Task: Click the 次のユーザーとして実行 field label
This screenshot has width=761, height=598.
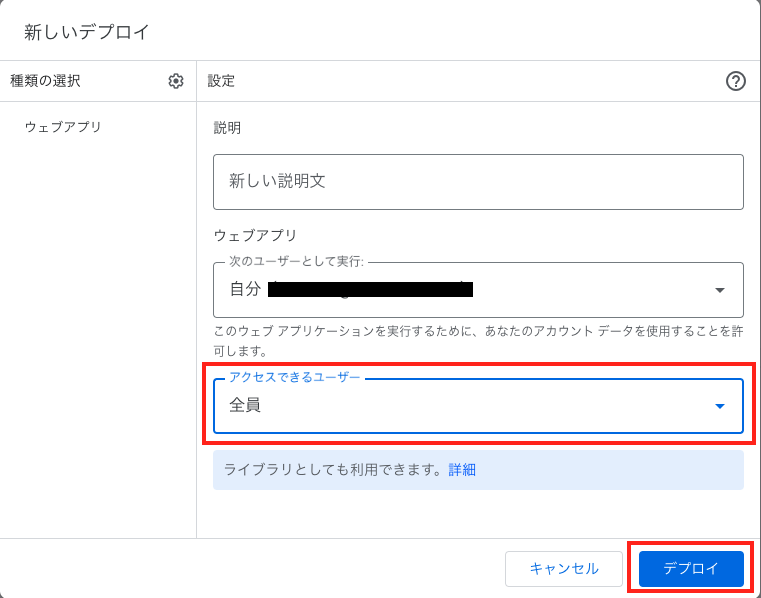Action: click(296, 262)
